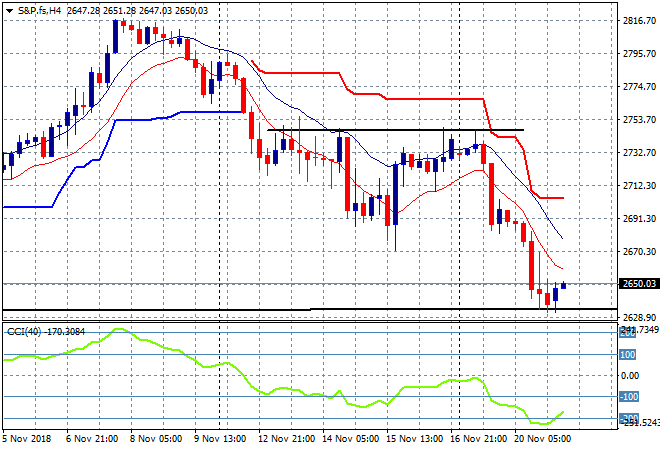The image size is (660, 450).
Task: Click the 2691.30 price axis label
Action: (x=639, y=218)
